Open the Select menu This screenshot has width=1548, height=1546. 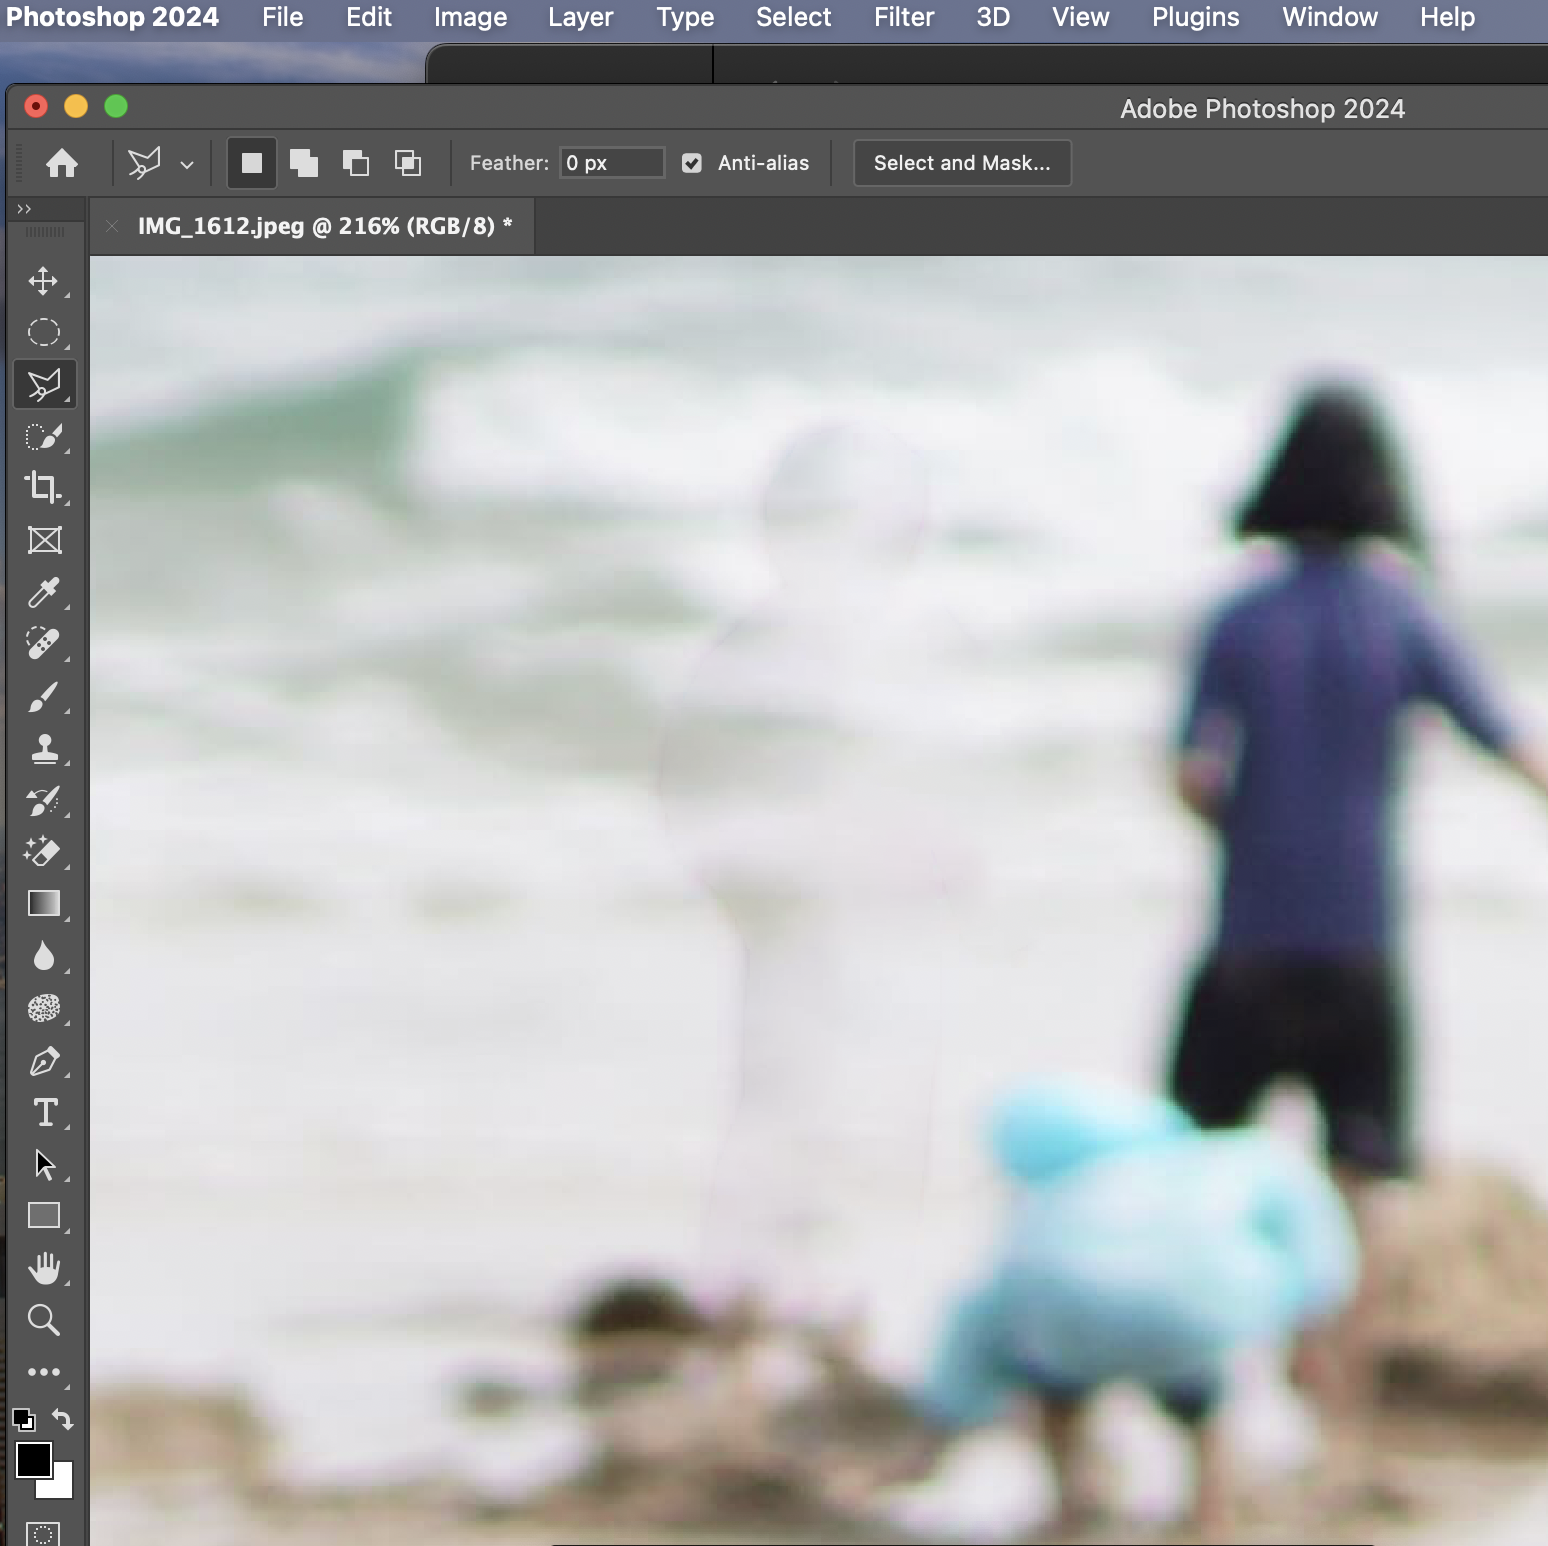pos(794,17)
